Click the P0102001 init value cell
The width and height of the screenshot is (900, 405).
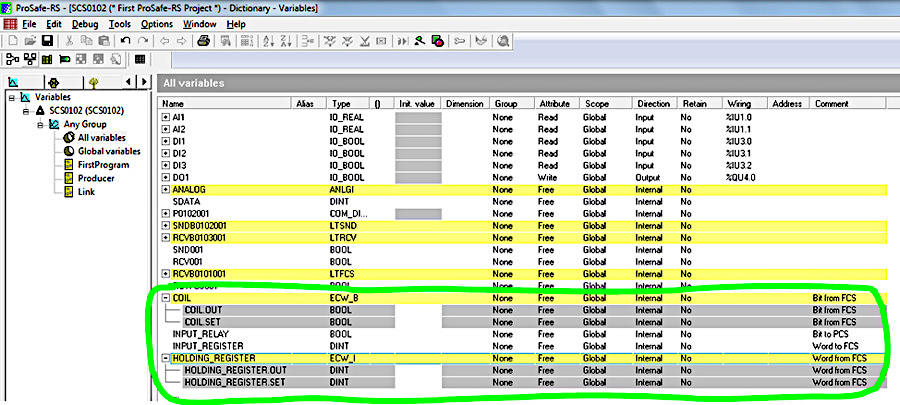coord(418,213)
